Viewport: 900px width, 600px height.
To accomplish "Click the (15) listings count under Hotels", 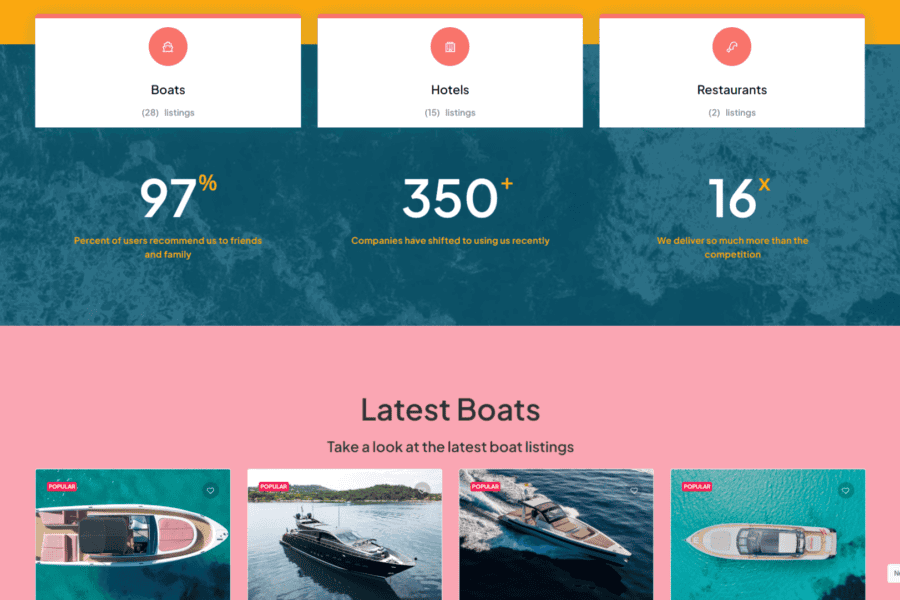I will 449,113.
